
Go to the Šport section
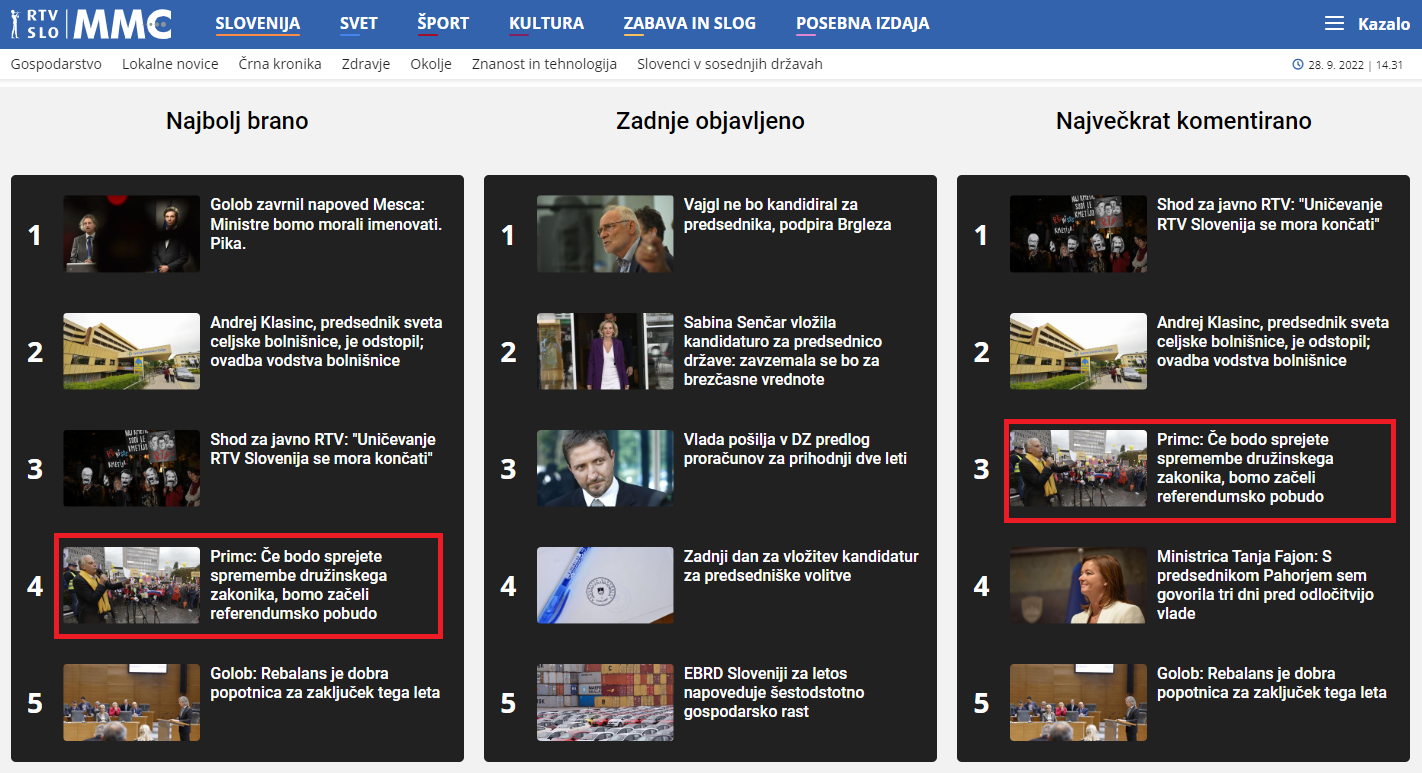(x=443, y=23)
